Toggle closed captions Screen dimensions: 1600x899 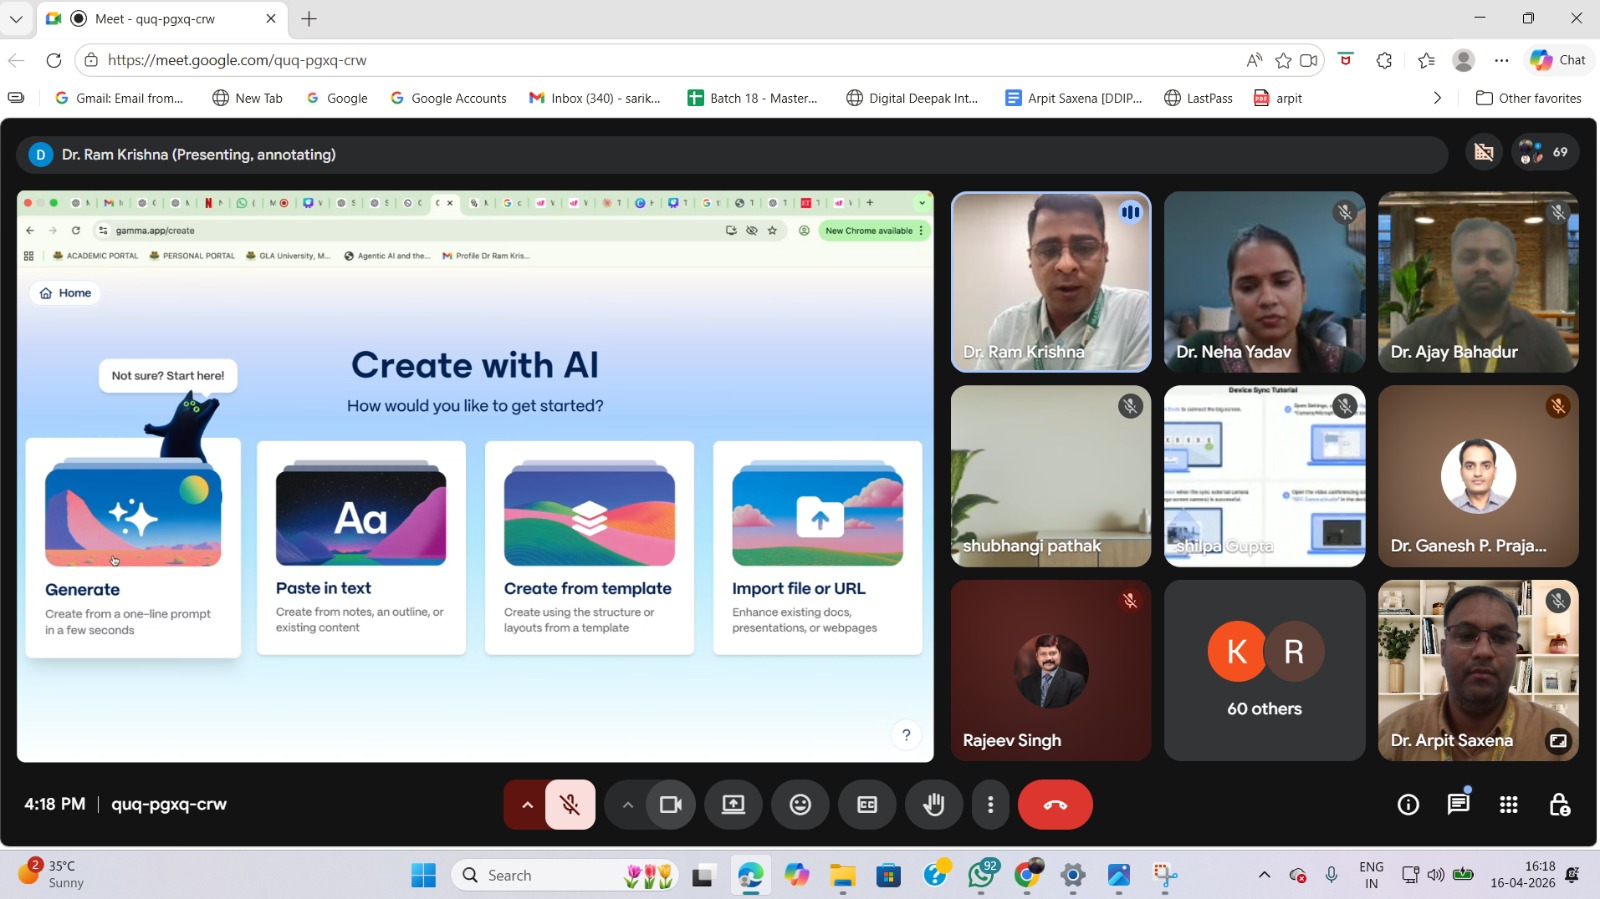867,805
